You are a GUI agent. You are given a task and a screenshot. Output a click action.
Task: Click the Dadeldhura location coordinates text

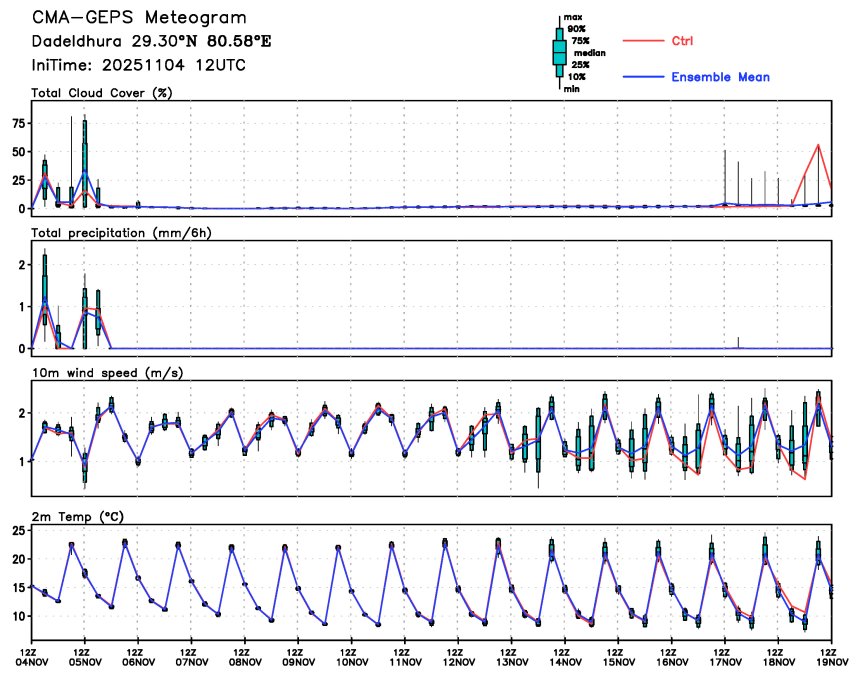point(151,42)
